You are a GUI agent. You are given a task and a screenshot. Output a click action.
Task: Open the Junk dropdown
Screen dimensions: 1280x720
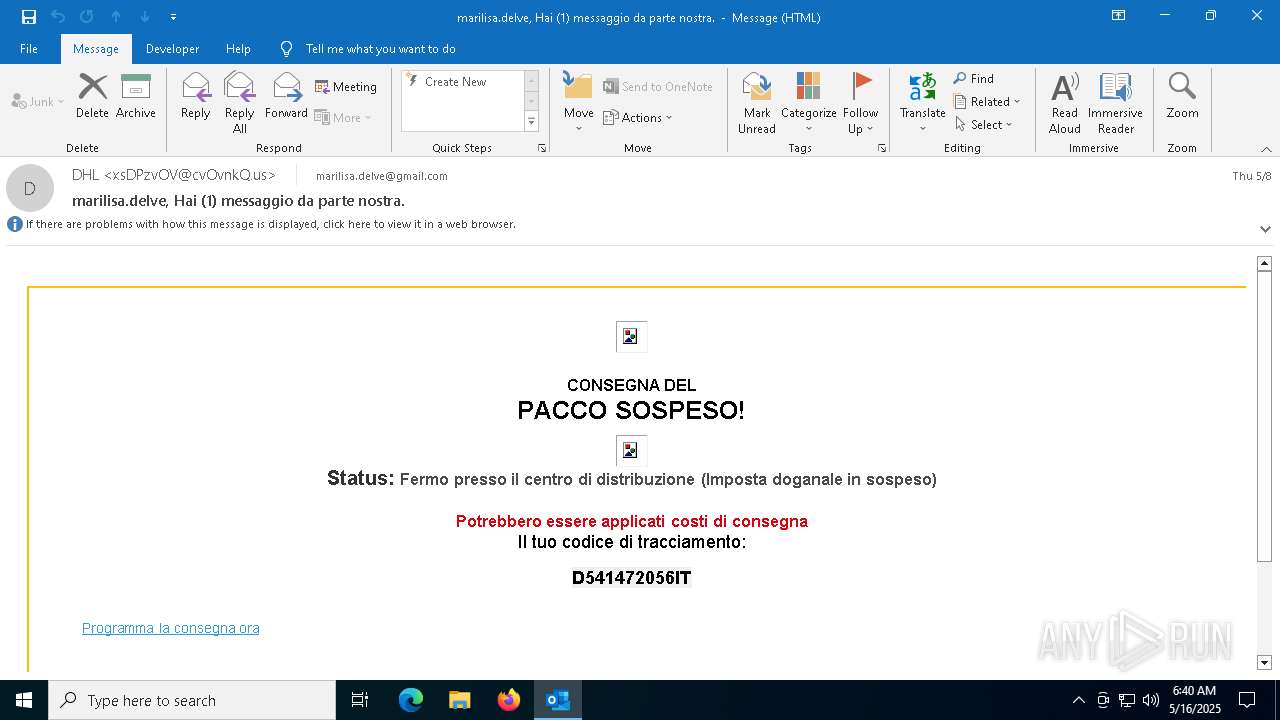point(38,102)
